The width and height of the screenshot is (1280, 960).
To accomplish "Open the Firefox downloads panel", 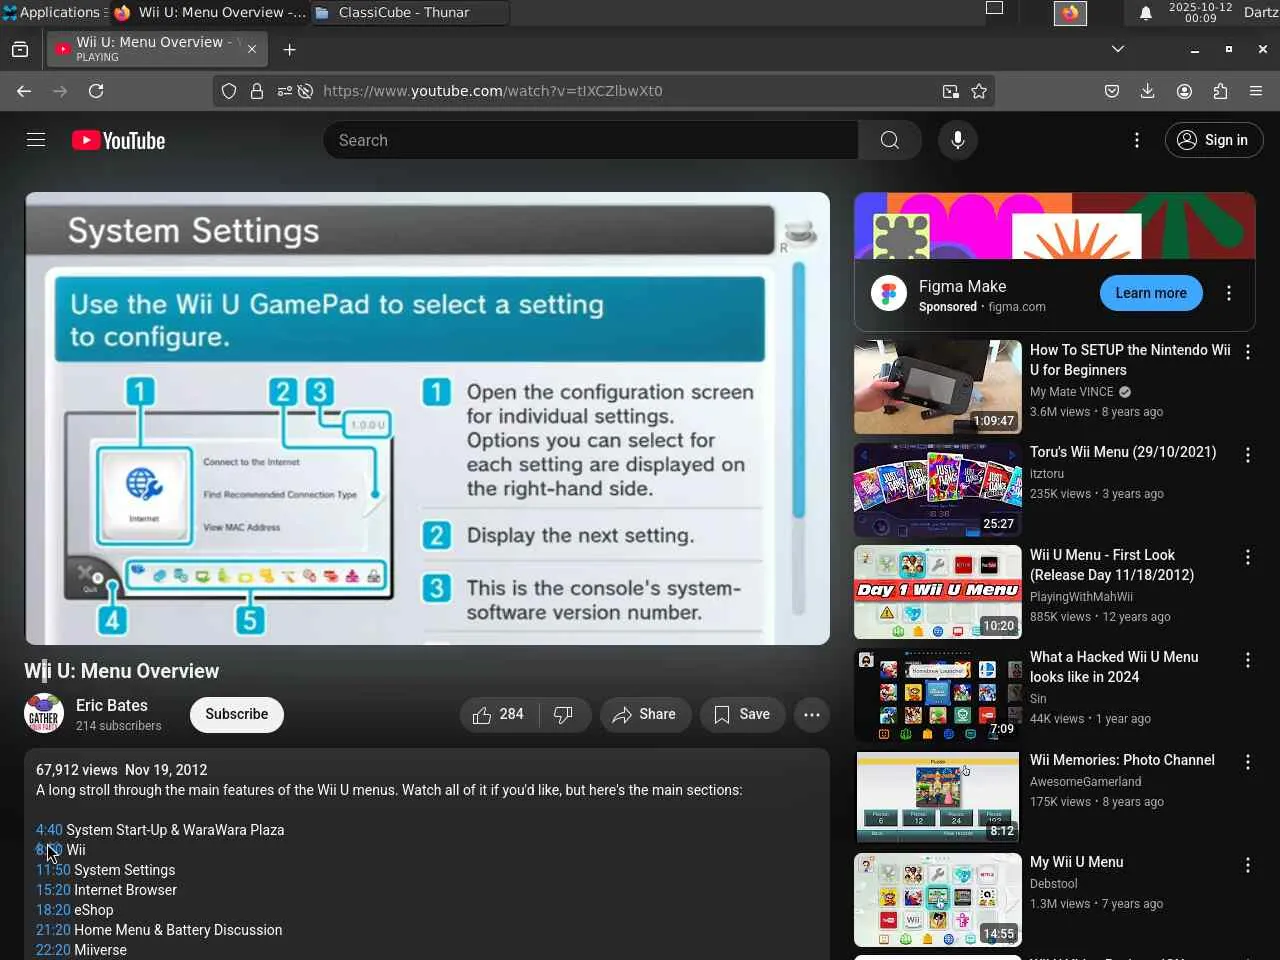I will (1148, 91).
